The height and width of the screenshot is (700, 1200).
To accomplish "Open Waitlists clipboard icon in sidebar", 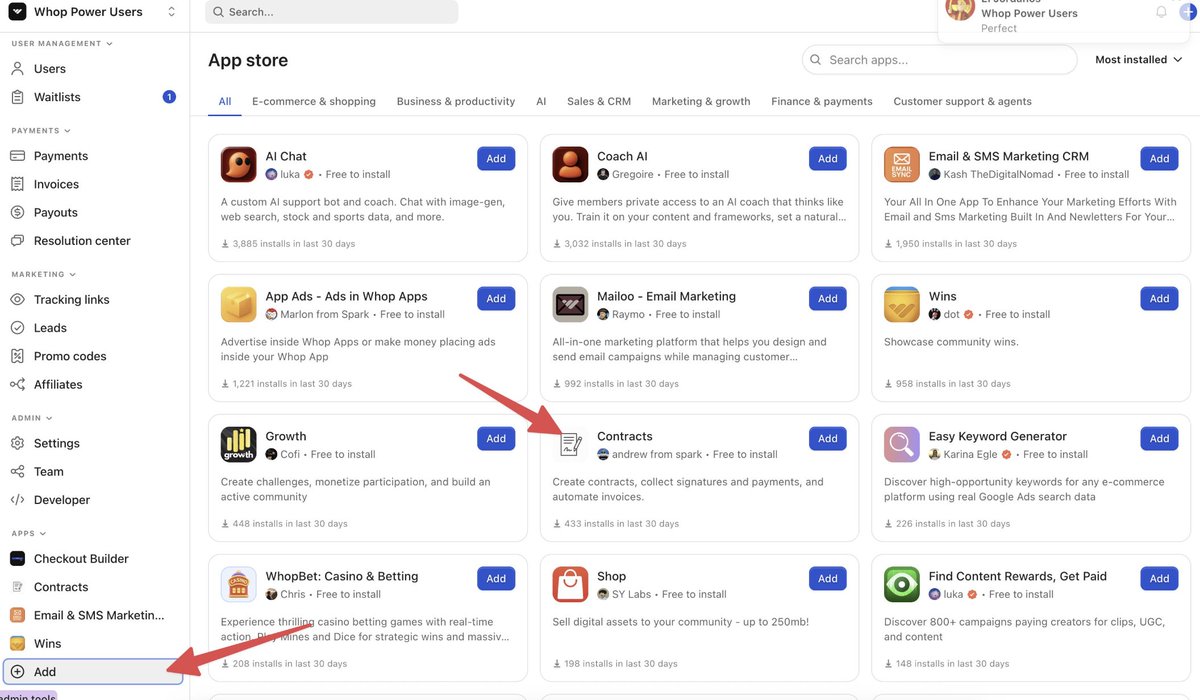I will 17,97.
